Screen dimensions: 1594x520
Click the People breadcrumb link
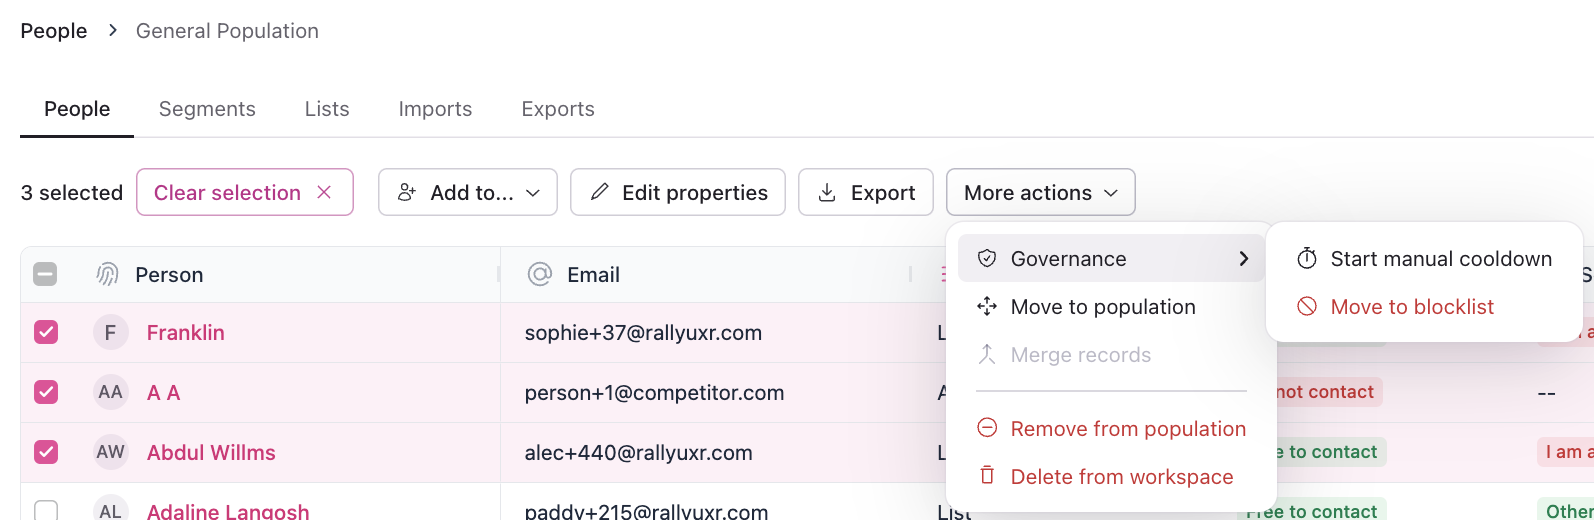[54, 31]
